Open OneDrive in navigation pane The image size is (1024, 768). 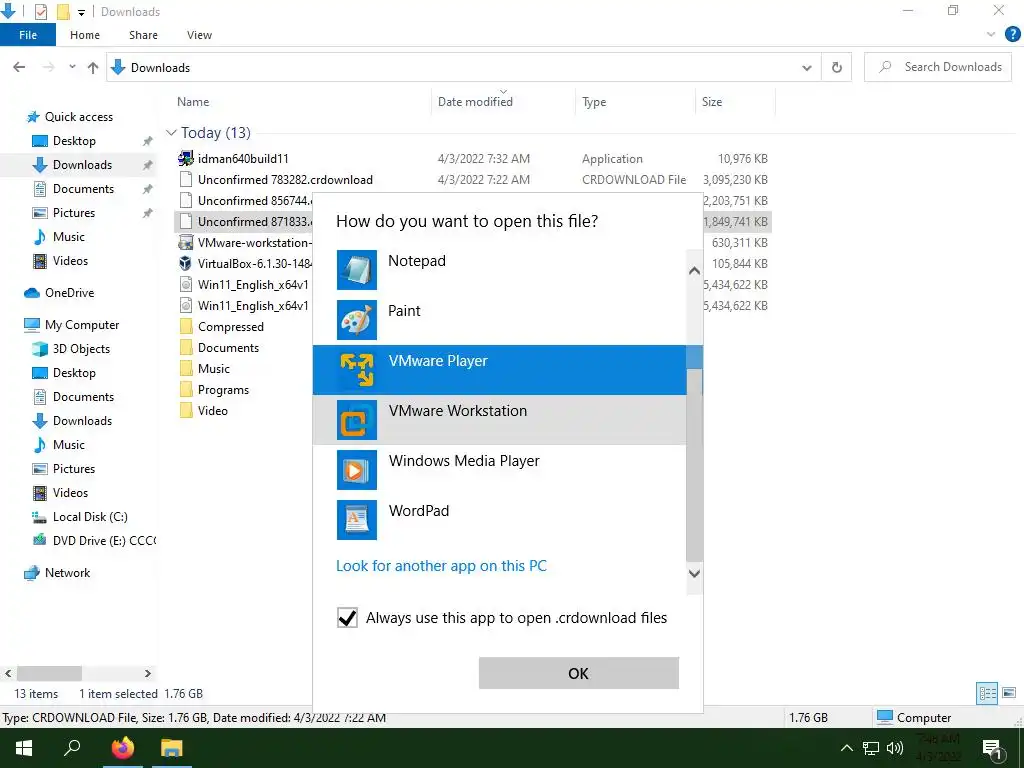pos(59,293)
